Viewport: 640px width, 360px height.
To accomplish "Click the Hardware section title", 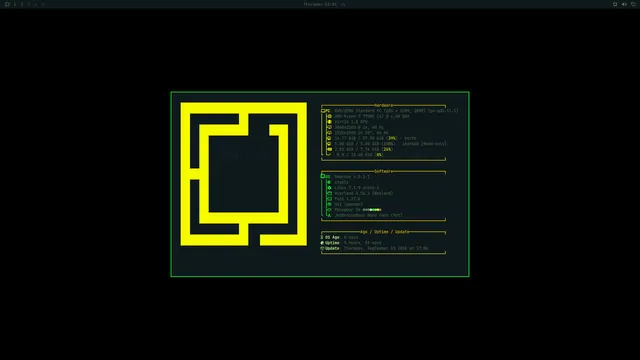I will coord(383,105).
